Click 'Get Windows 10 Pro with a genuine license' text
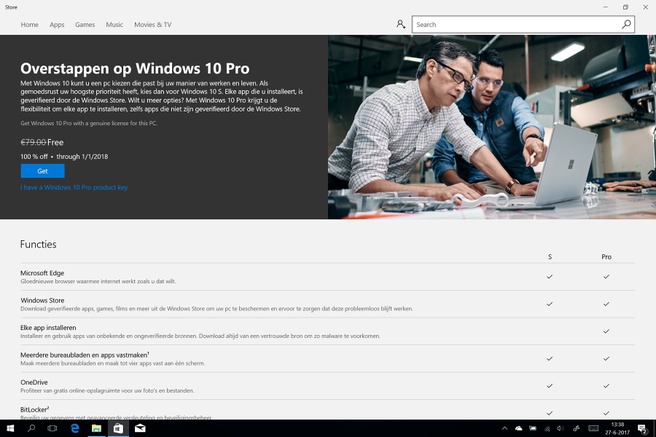This screenshot has height=437, width=656. 88,123
